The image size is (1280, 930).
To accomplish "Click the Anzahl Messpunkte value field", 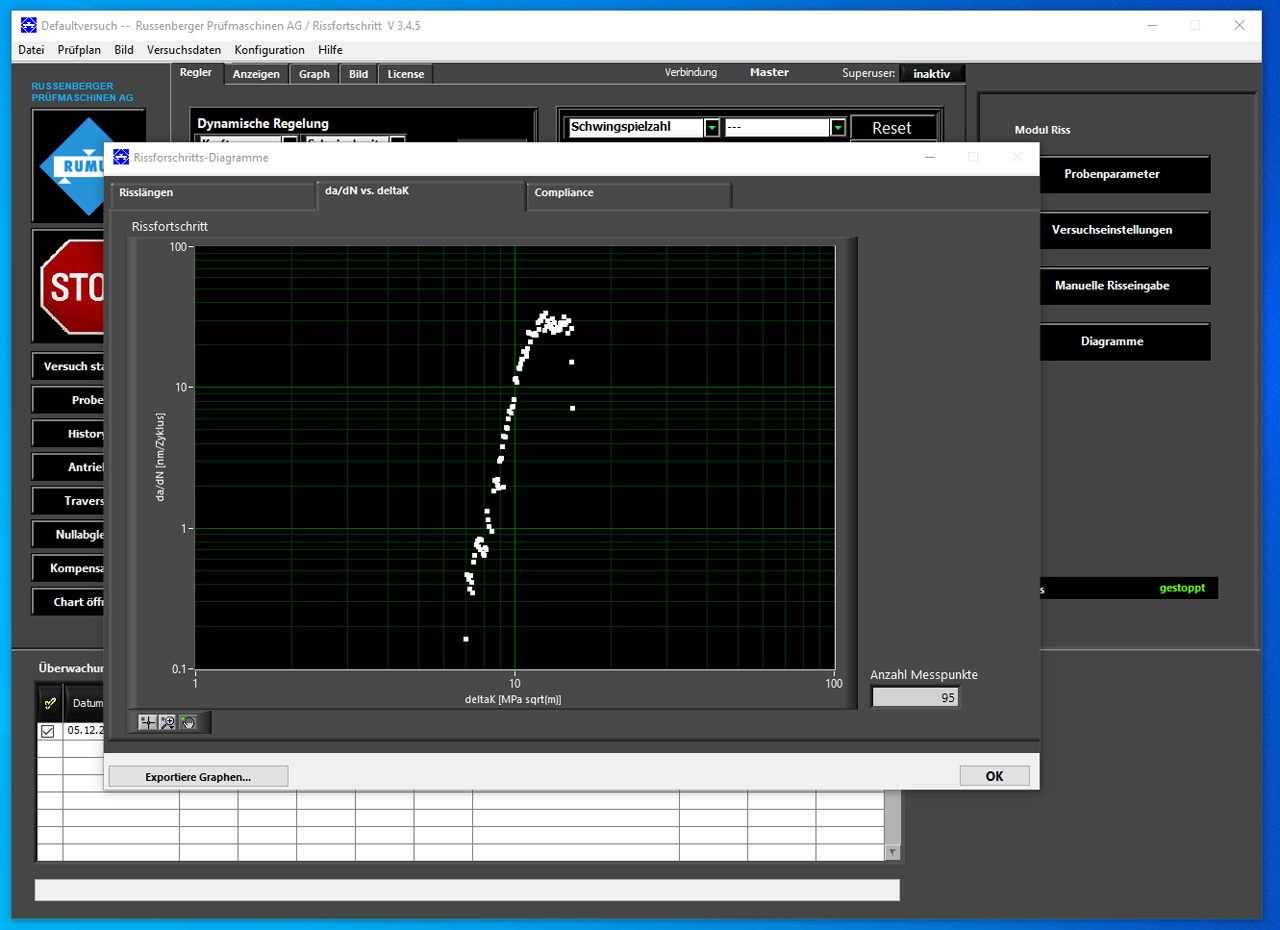I will (915, 698).
